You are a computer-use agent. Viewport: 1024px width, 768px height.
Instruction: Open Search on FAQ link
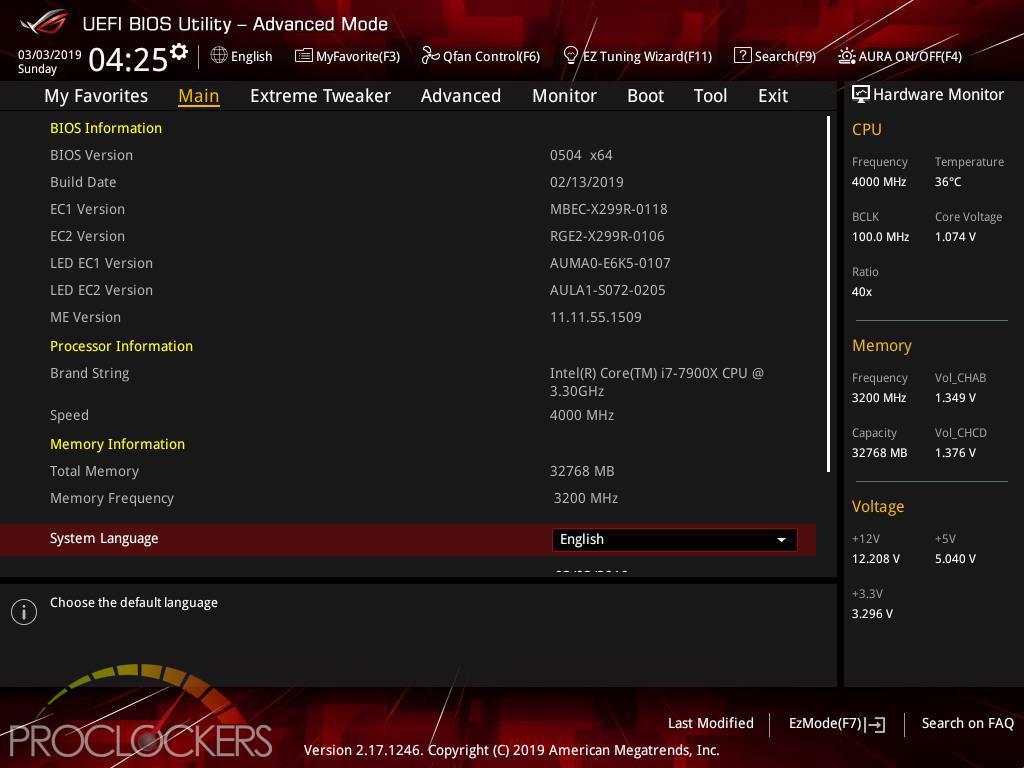coord(967,723)
